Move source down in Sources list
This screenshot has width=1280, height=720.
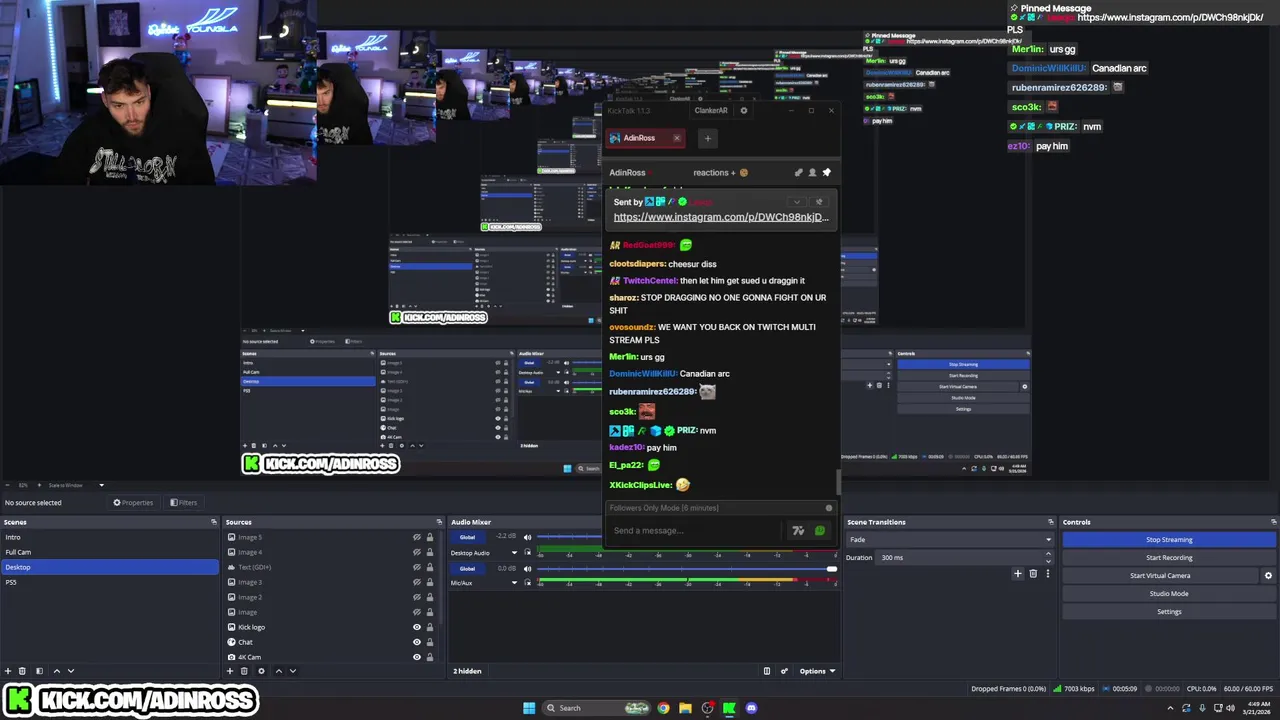pyautogui.click(x=292, y=671)
